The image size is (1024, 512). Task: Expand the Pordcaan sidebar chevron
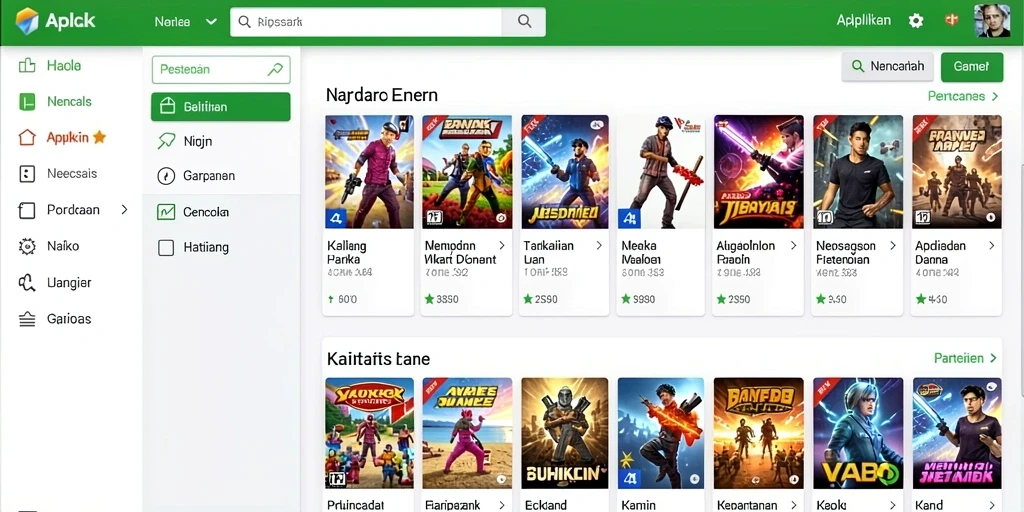125,210
